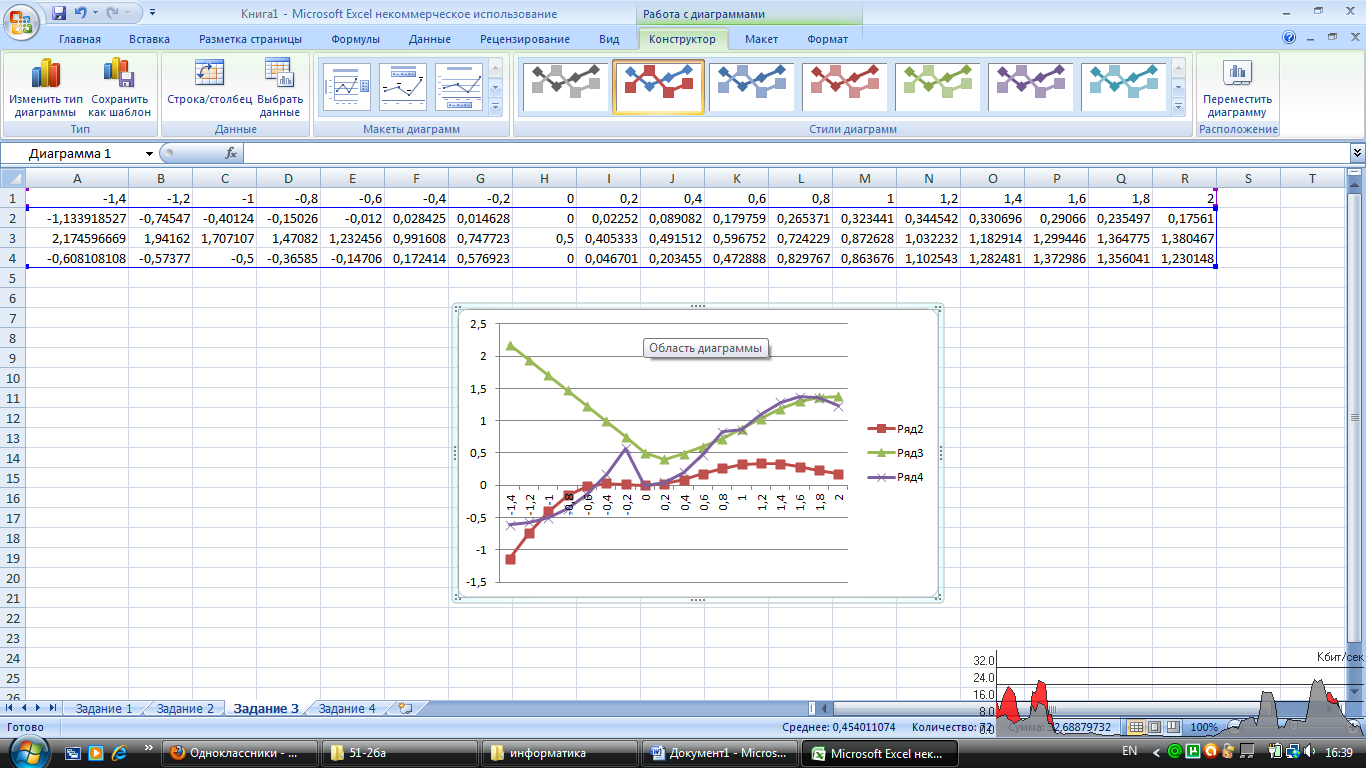Open the undo history dropdown arrow
Viewport: 1366px width, 768px height.
coord(94,13)
